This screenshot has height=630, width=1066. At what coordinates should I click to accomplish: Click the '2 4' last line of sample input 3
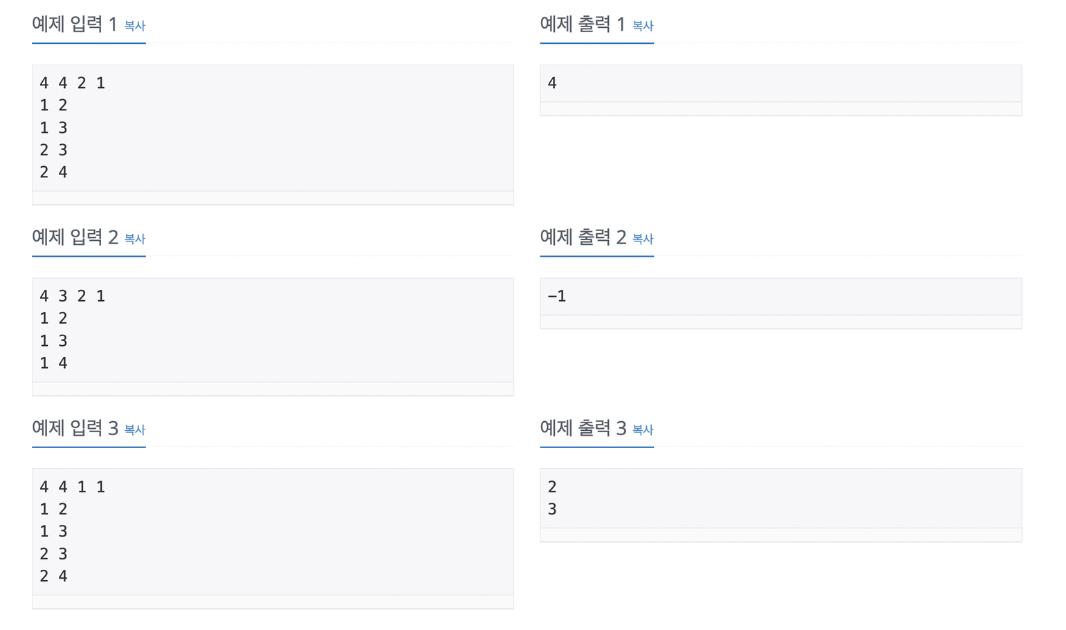pyautogui.click(x=53, y=576)
